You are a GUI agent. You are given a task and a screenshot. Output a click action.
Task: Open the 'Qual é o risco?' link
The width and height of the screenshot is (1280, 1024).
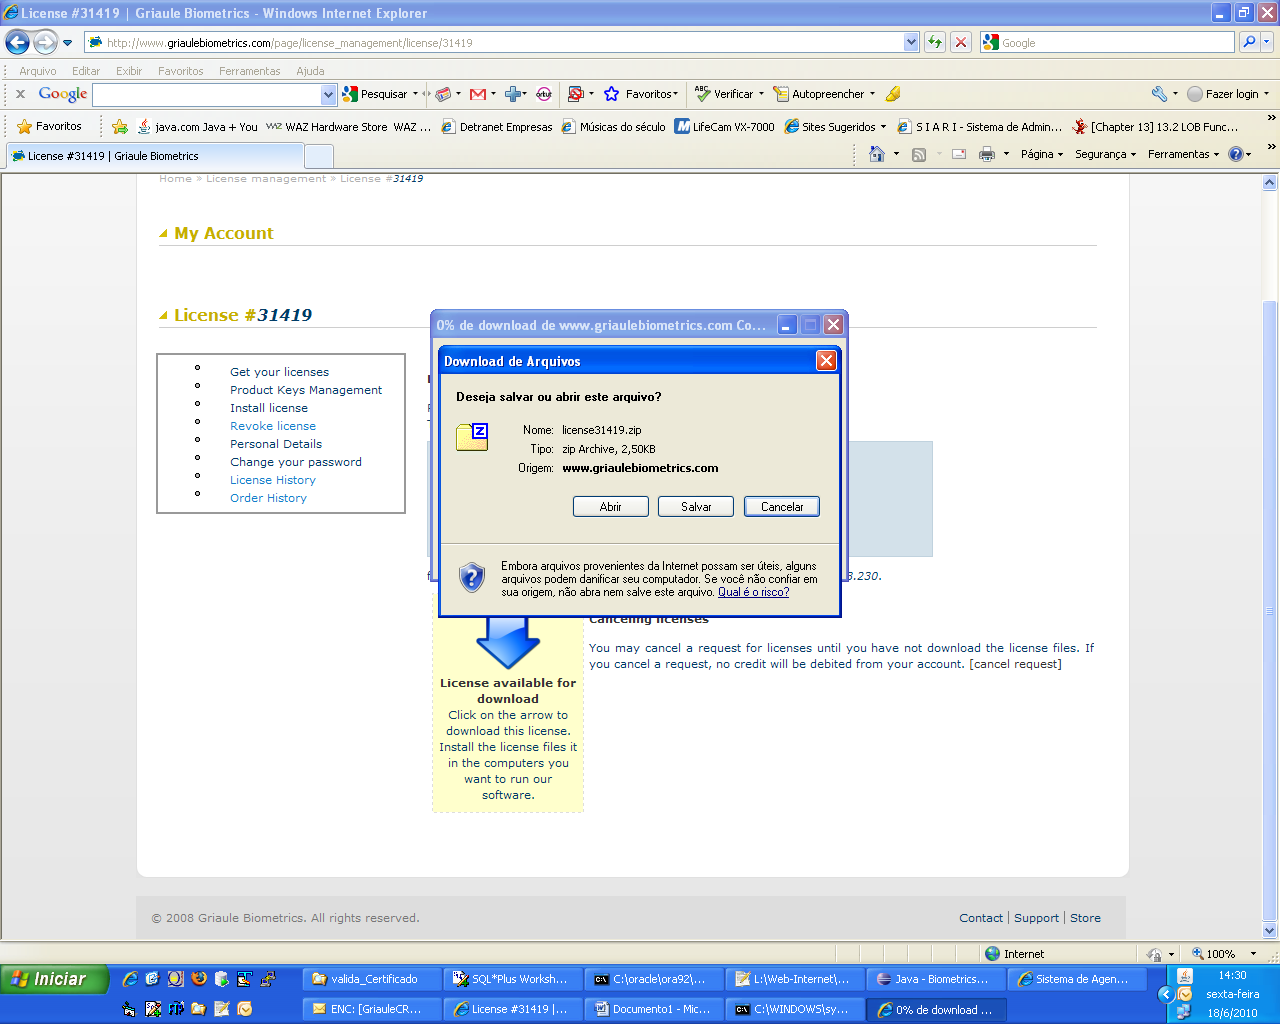[753, 592]
